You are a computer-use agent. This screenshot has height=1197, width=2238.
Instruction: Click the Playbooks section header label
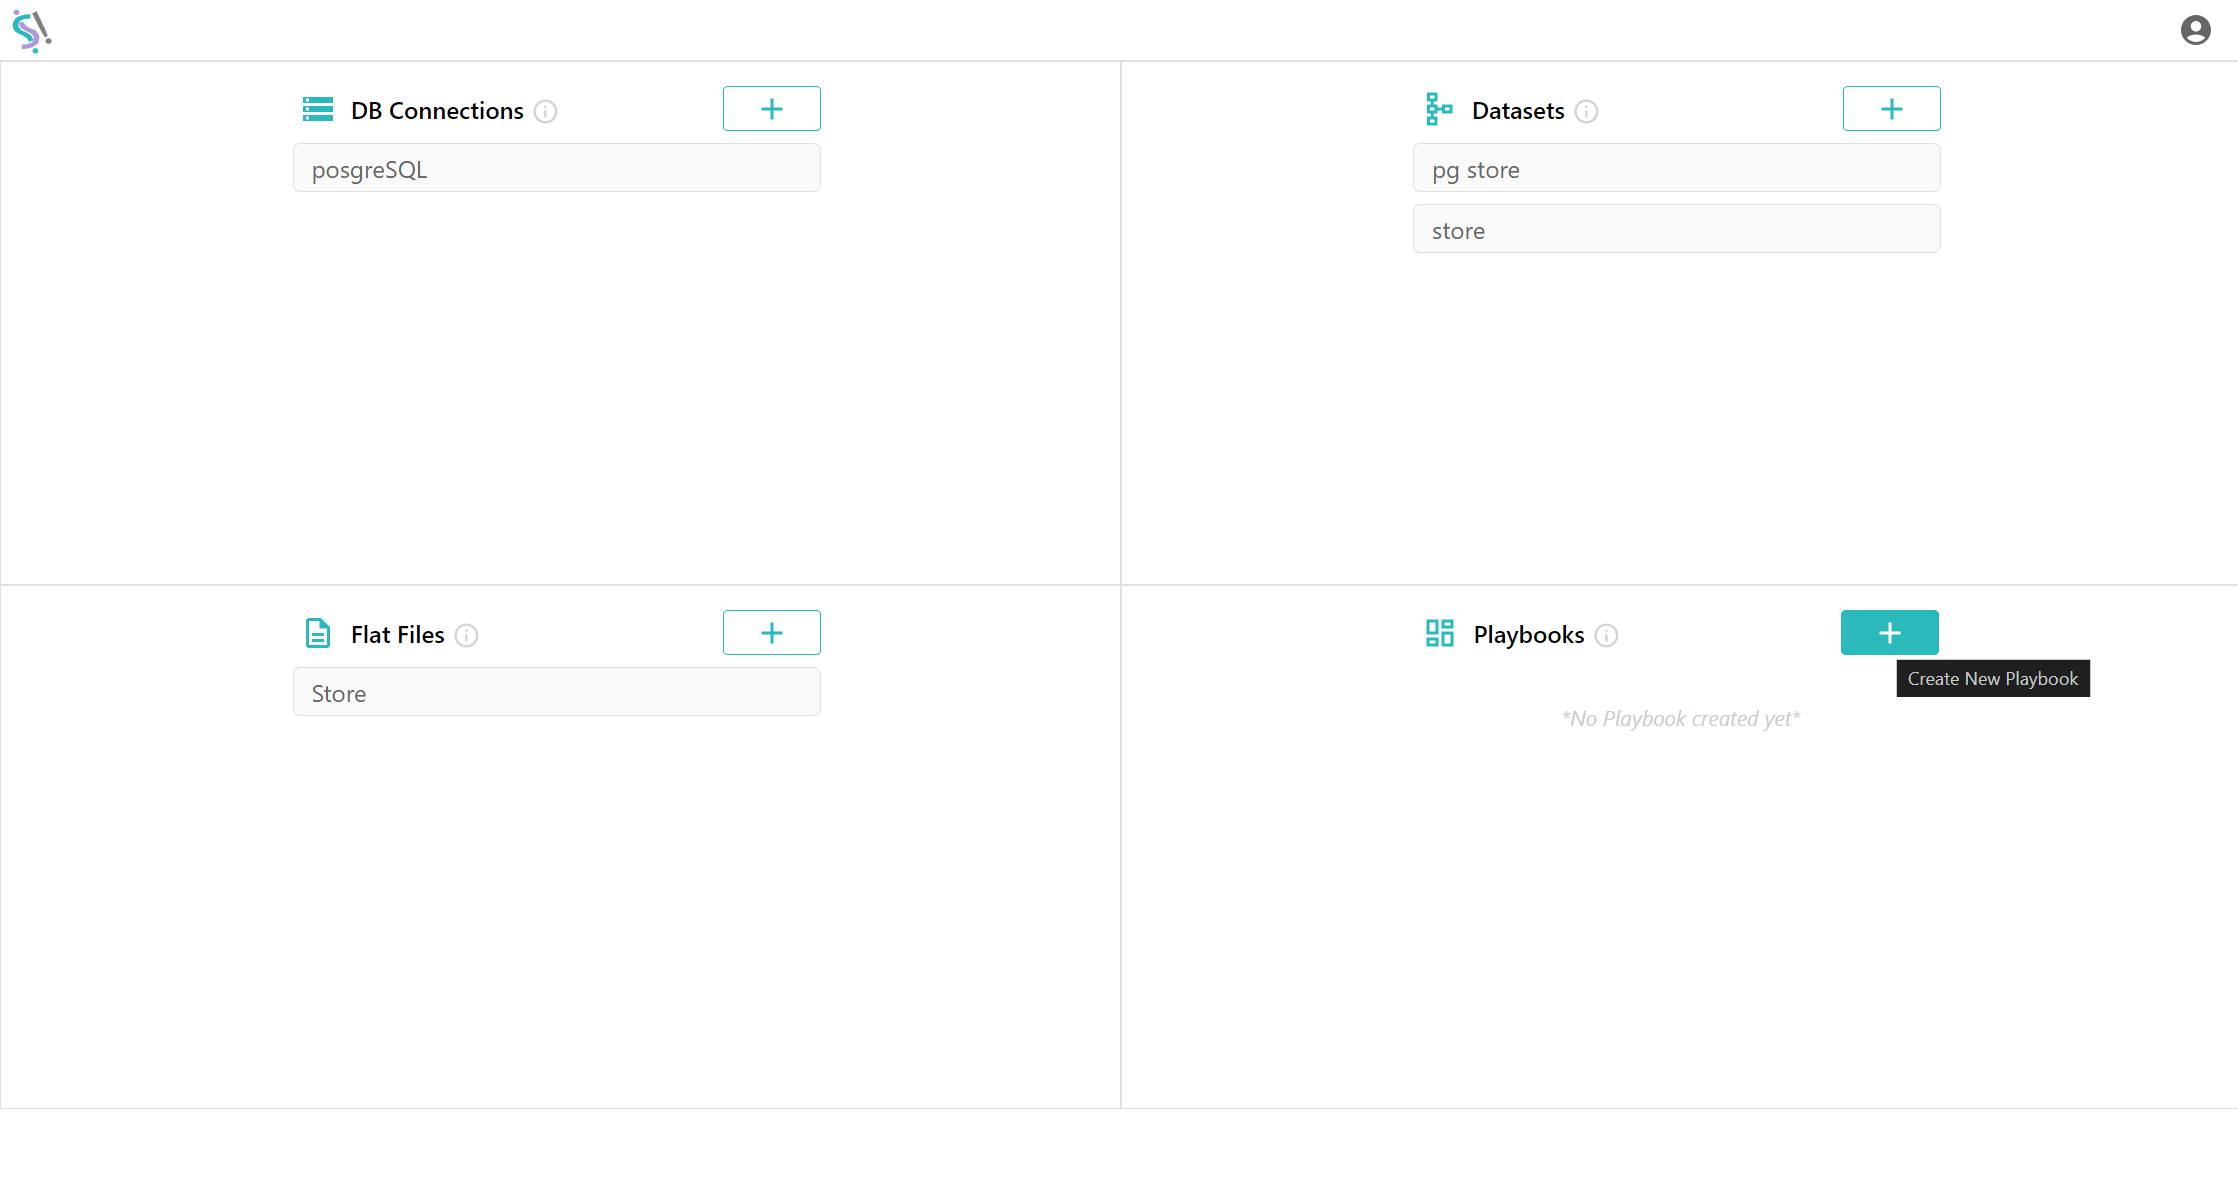tap(1529, 633)
